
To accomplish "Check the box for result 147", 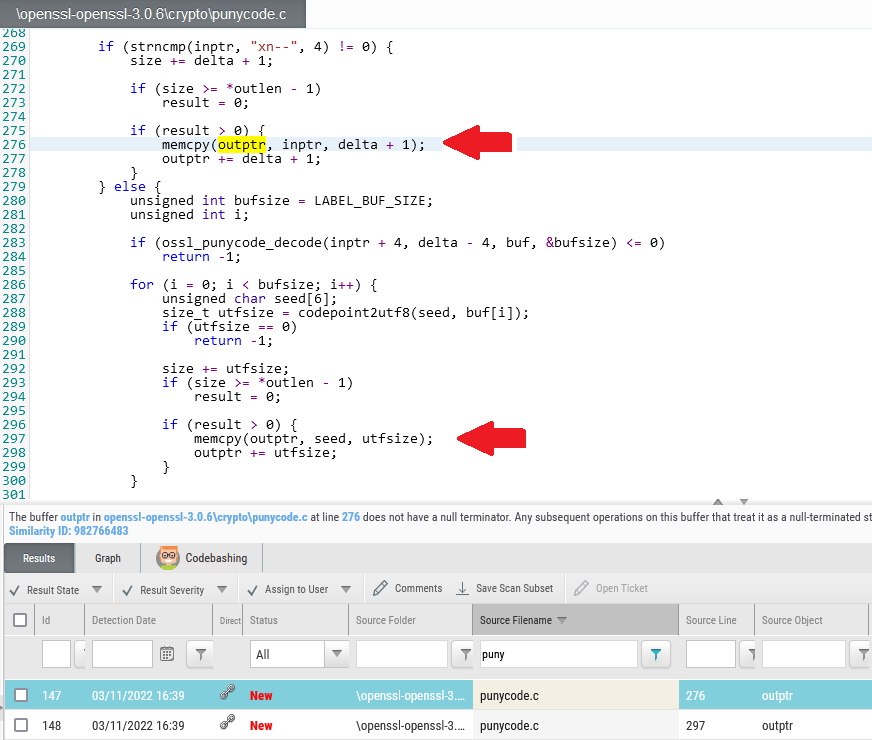I will click(21, 695).
